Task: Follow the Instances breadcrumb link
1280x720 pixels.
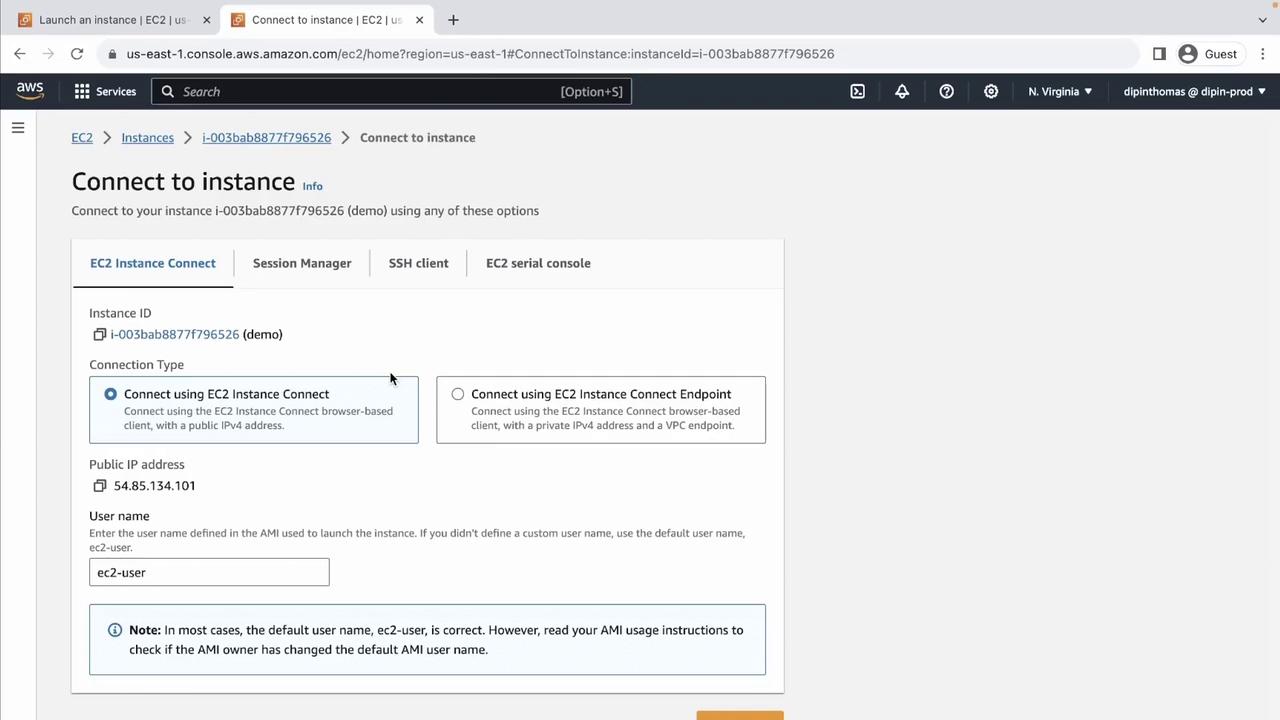Action: 147,137
